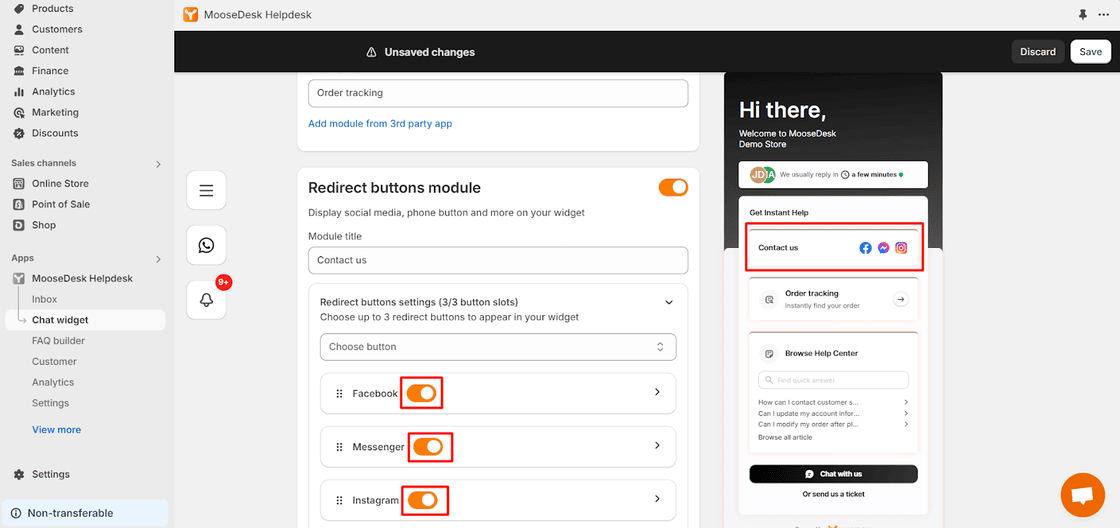Screen dimensions: 1120x528
Task: Click the MooseDesk logo in the top bar
Action: point(190,14)
